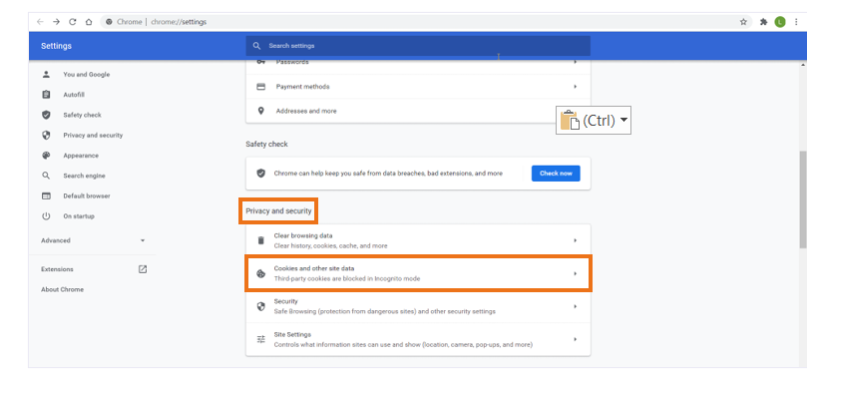This screenshot has height=395, width=857.
Task: Open On startup in the sidebar
Action: pos(79,216)
